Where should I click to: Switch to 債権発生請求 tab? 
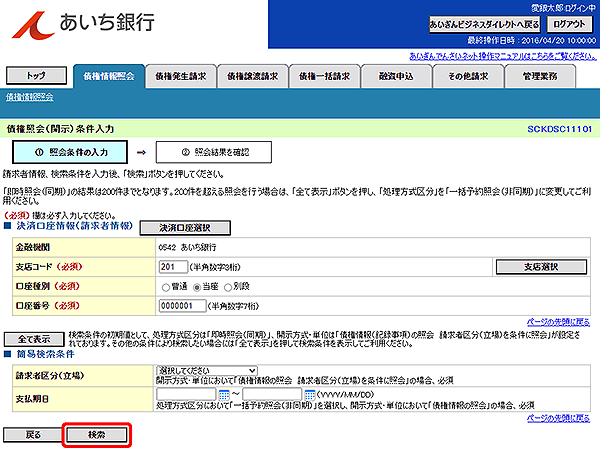point(181,77)
